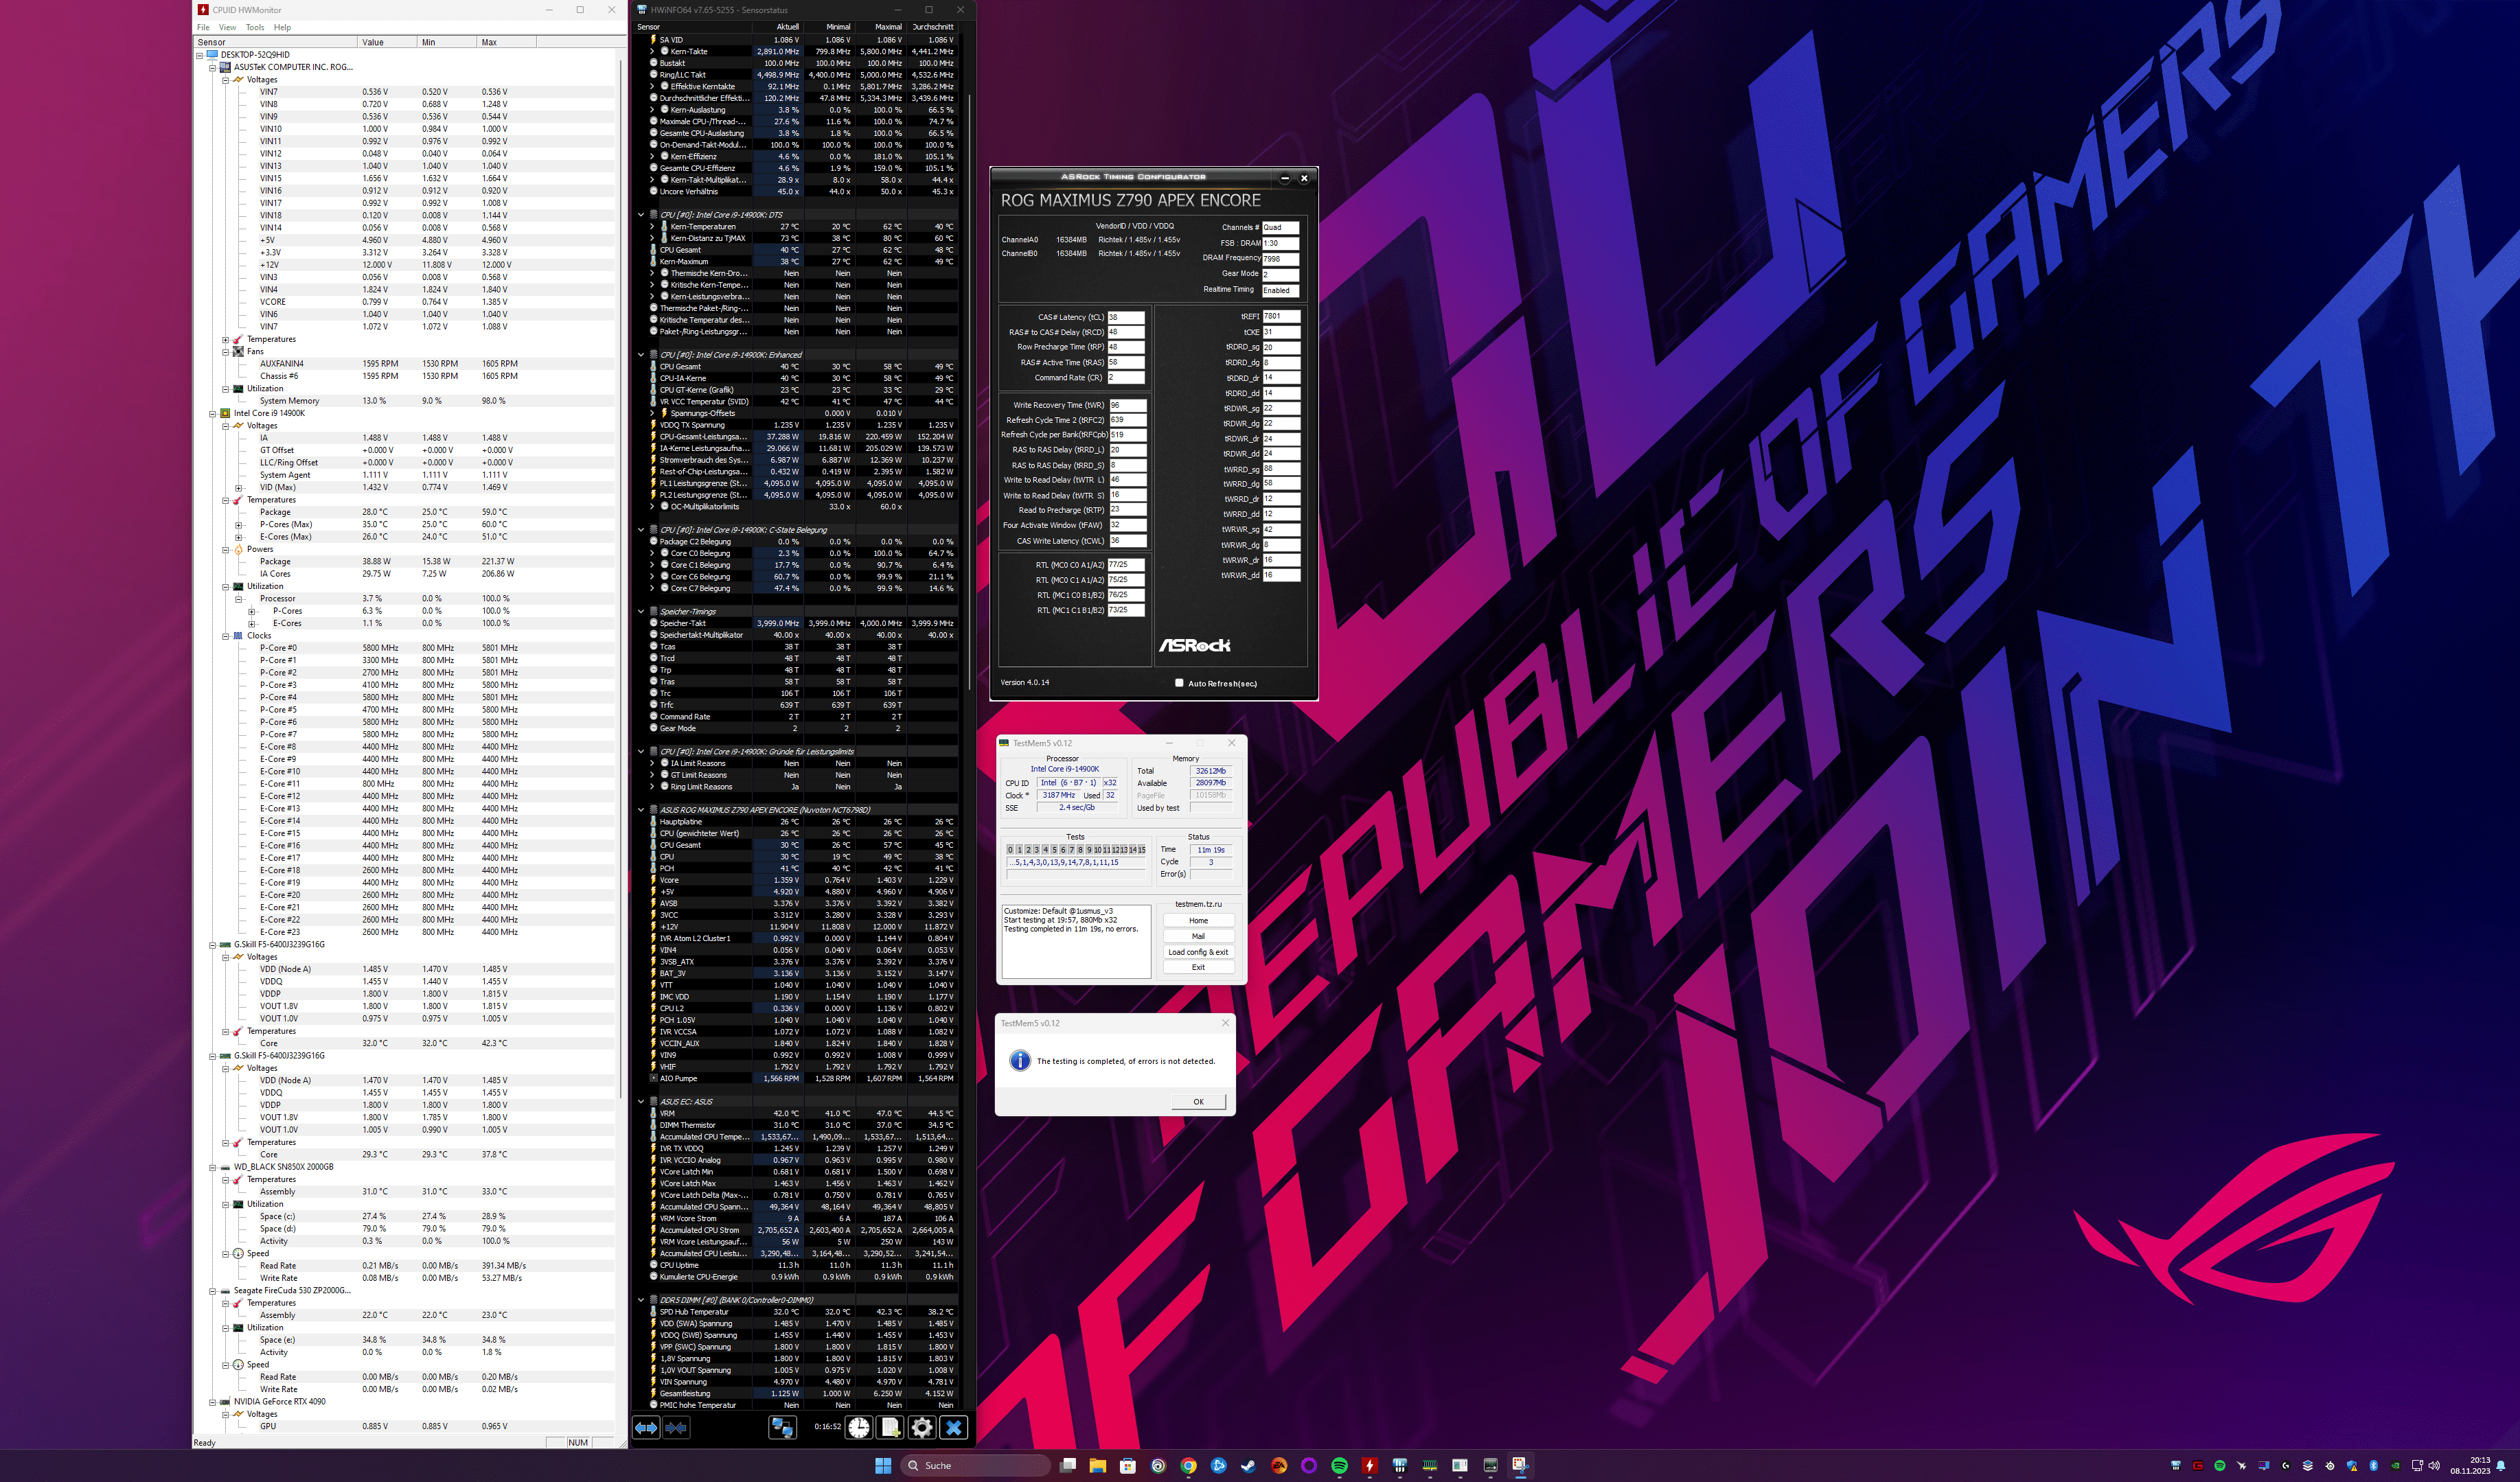Click blue X icon in HWiNFO toolbar
This screenshot has width=2520, height=1482.
pos(953,1427)
